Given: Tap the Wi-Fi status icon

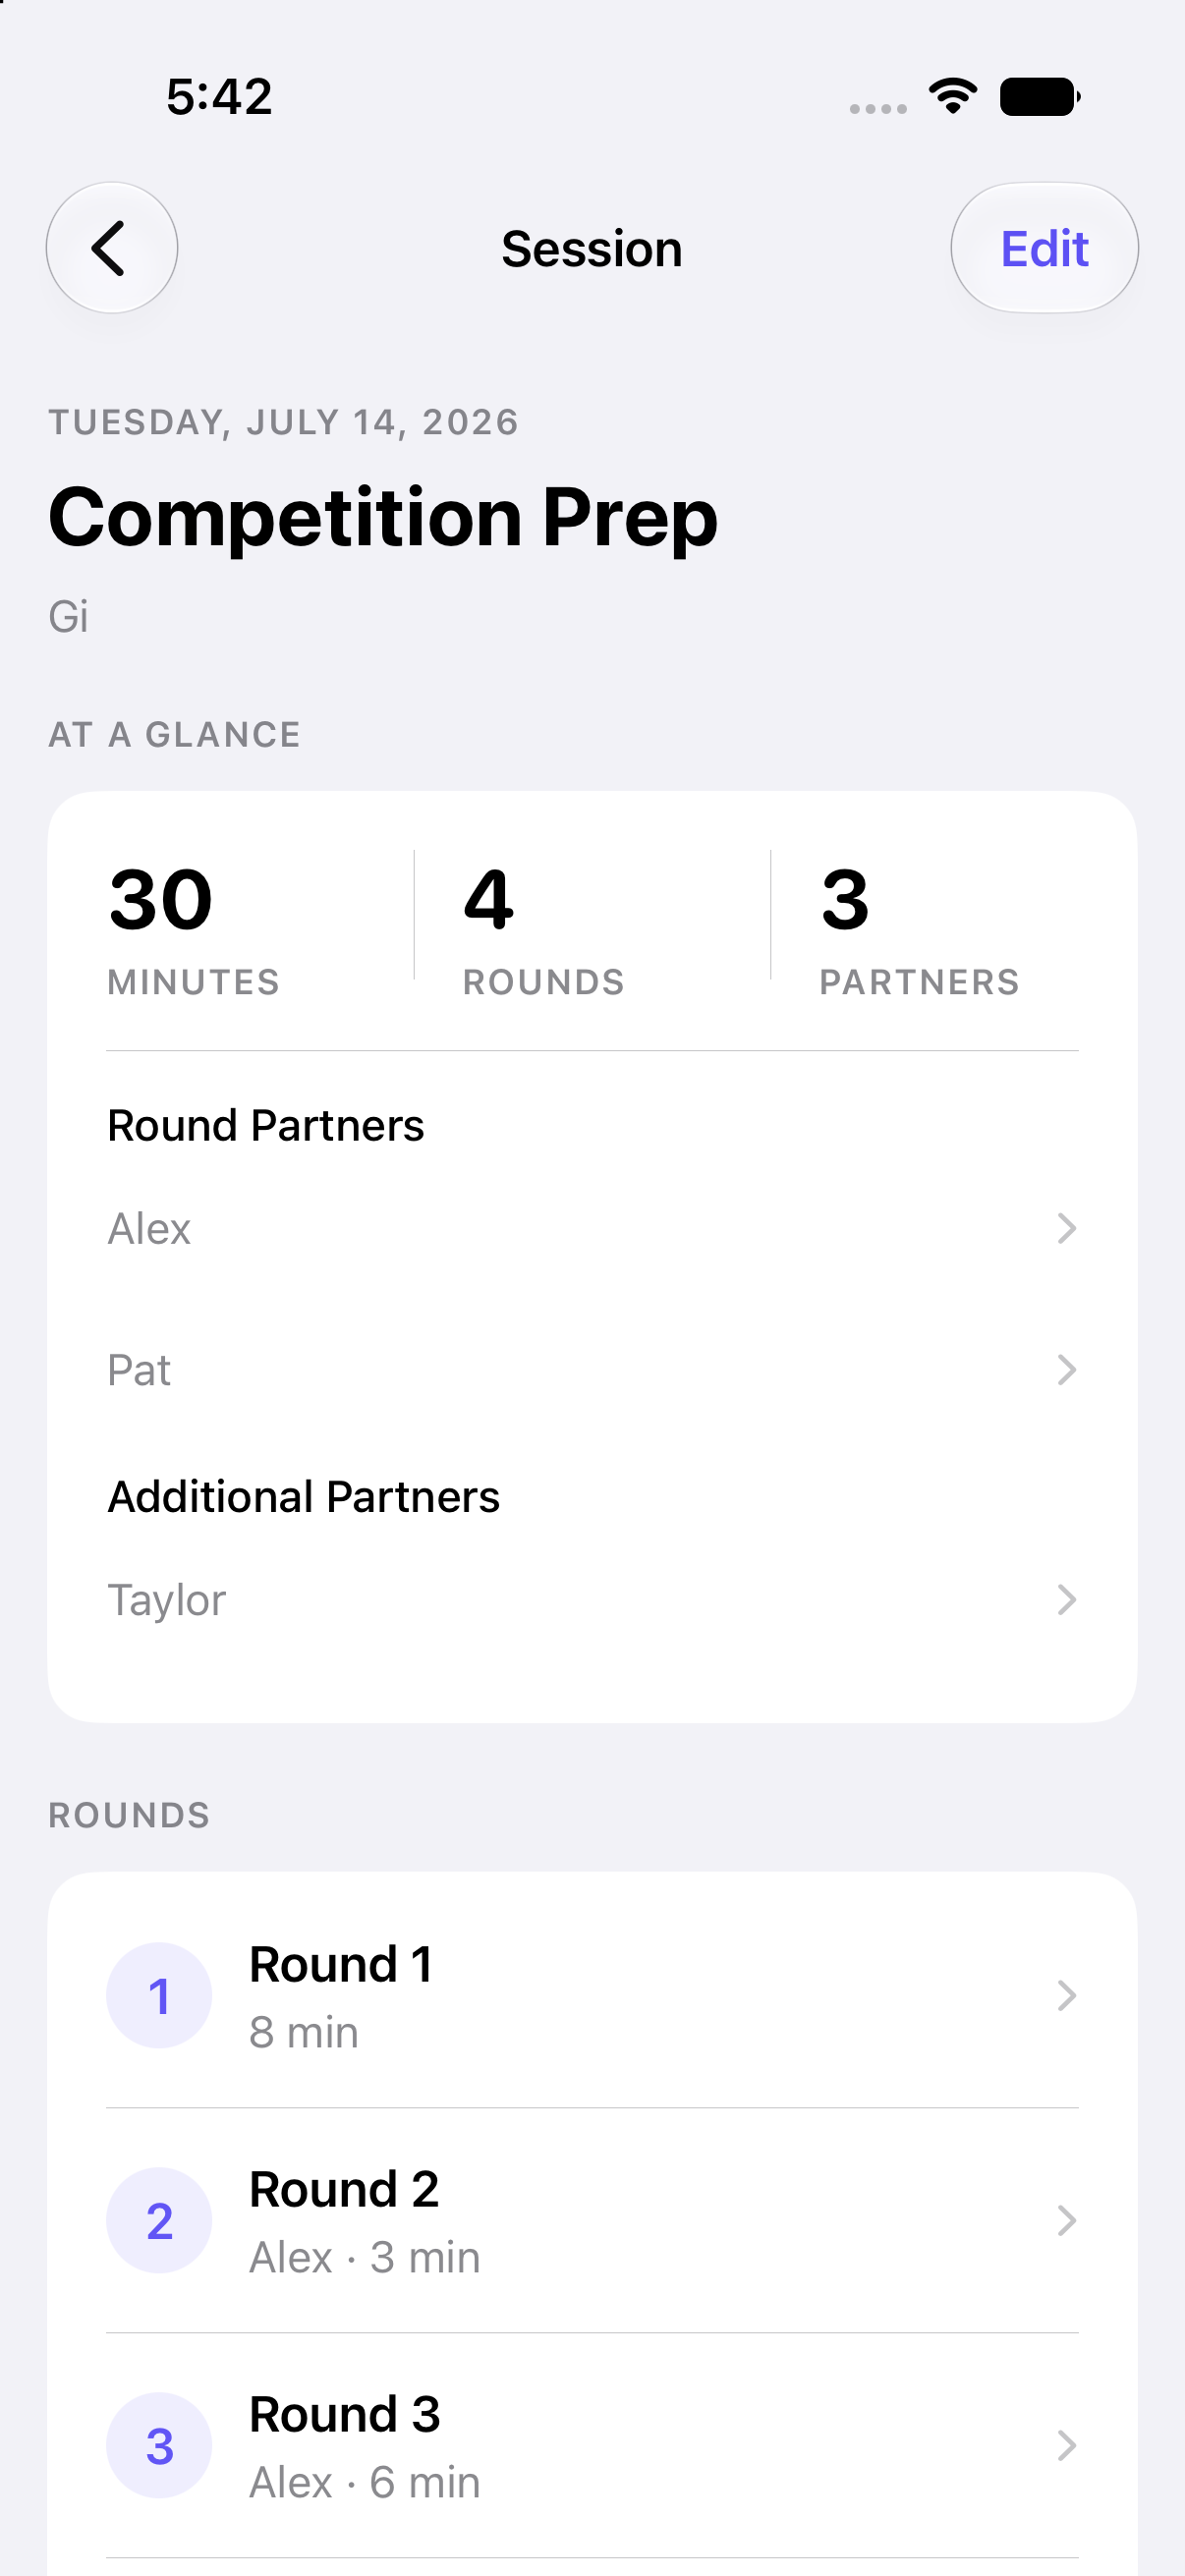Looking at the screenshot, I should (953, 96).
